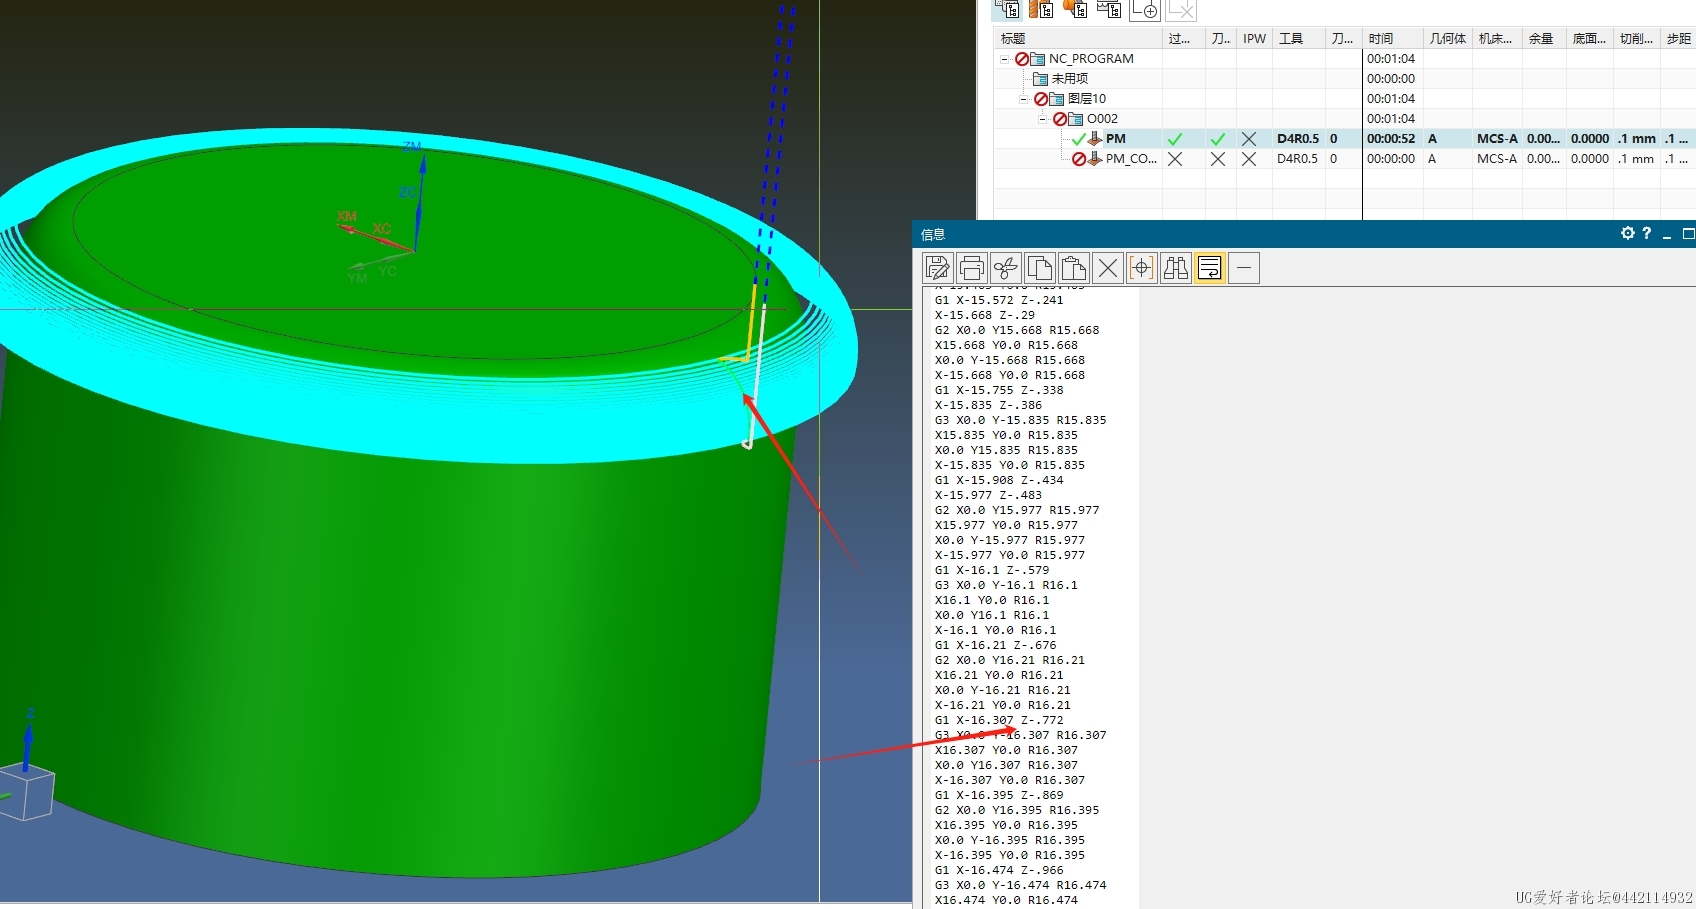This screenshot has height=909, width=1696.
Task: Click the Cut scissors icon
Action: pos(1006,268)
